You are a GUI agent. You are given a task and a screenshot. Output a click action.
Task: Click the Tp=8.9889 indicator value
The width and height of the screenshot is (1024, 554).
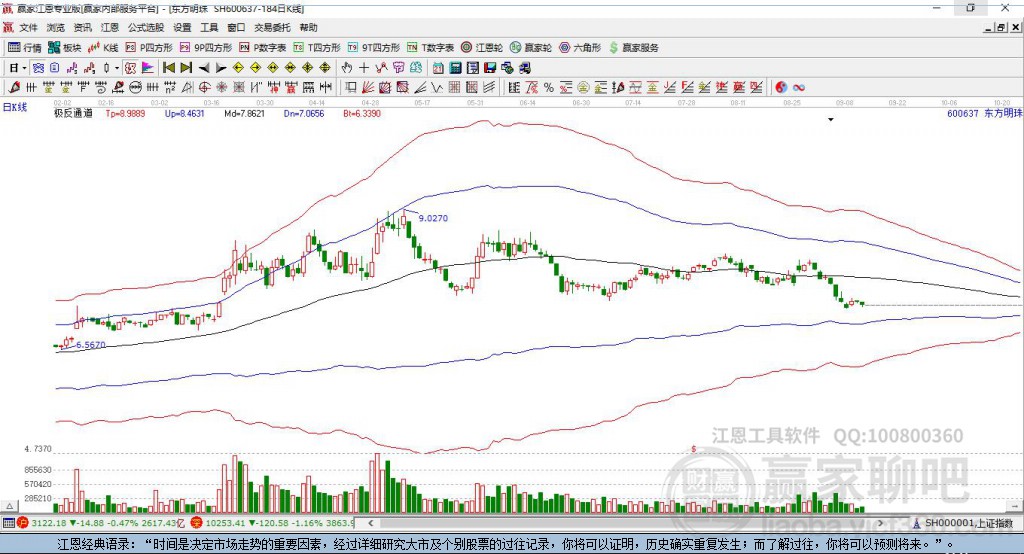click(125, 113)
